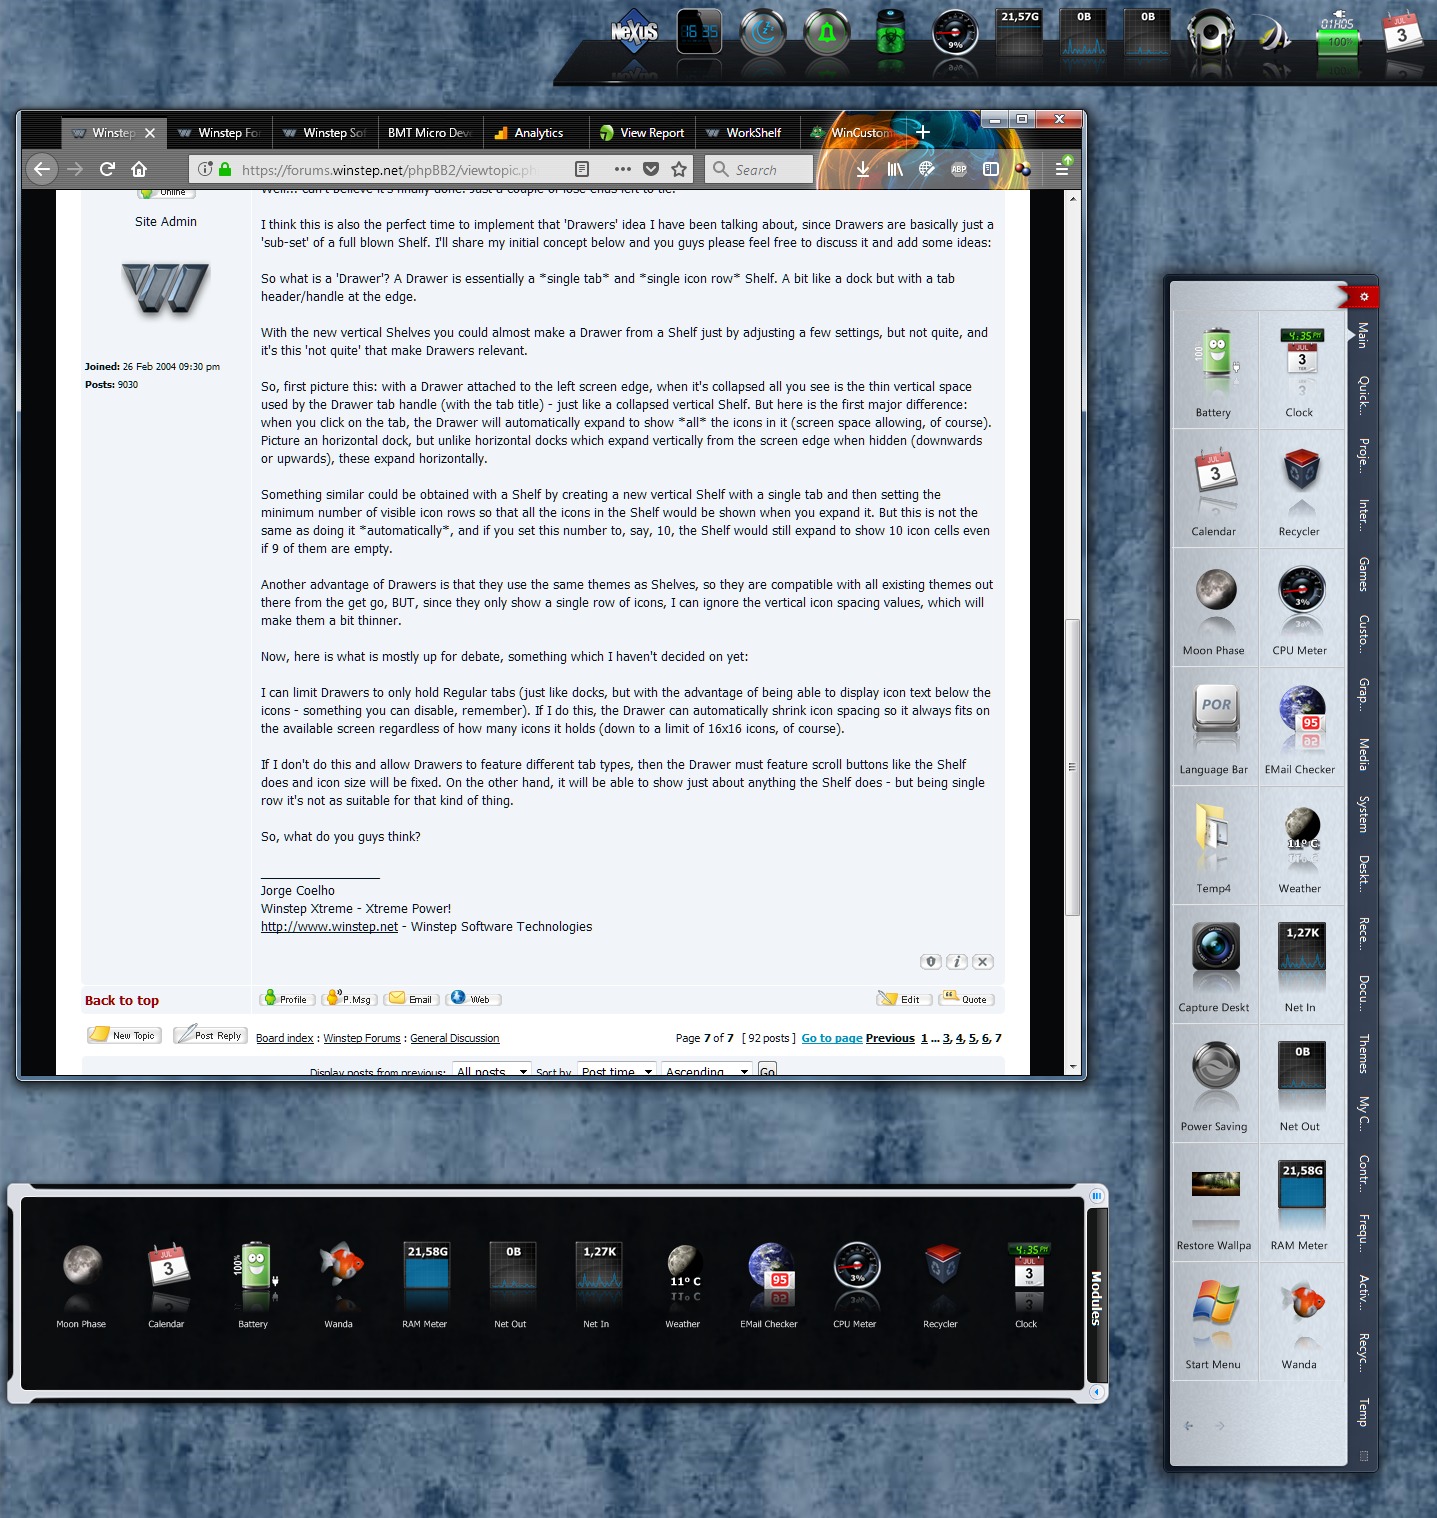This screenshot has height=1518, width=1437.
Task: Open the 9% CPU gauge in the top dock
Action: (955, 33)
